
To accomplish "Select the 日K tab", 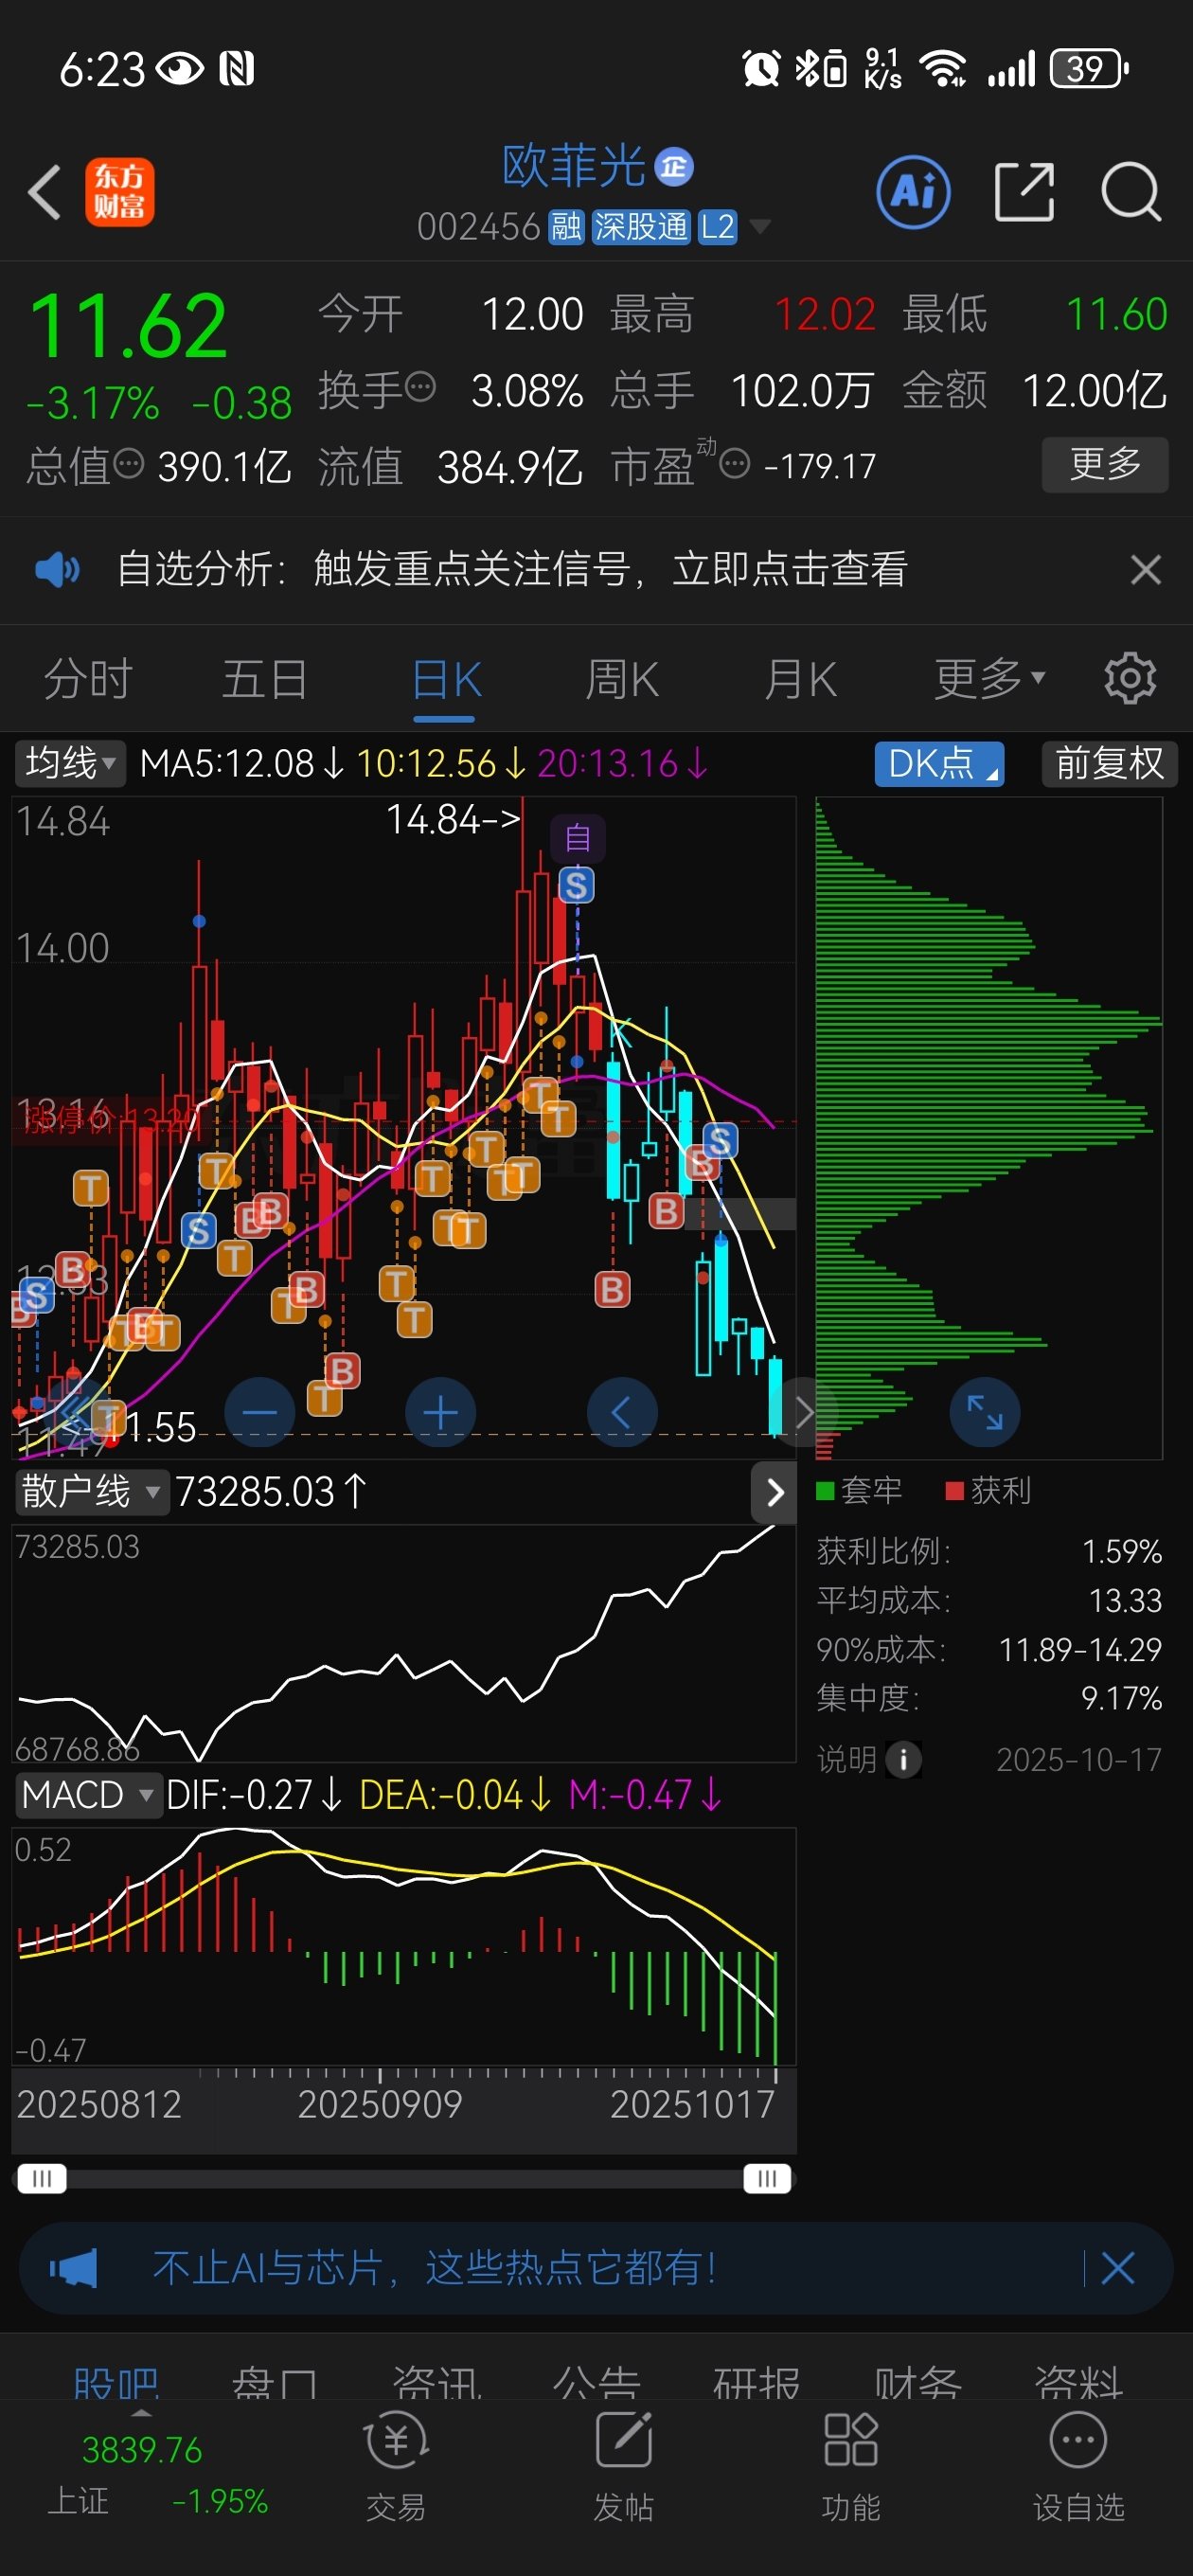I will (x=446, y=680).
